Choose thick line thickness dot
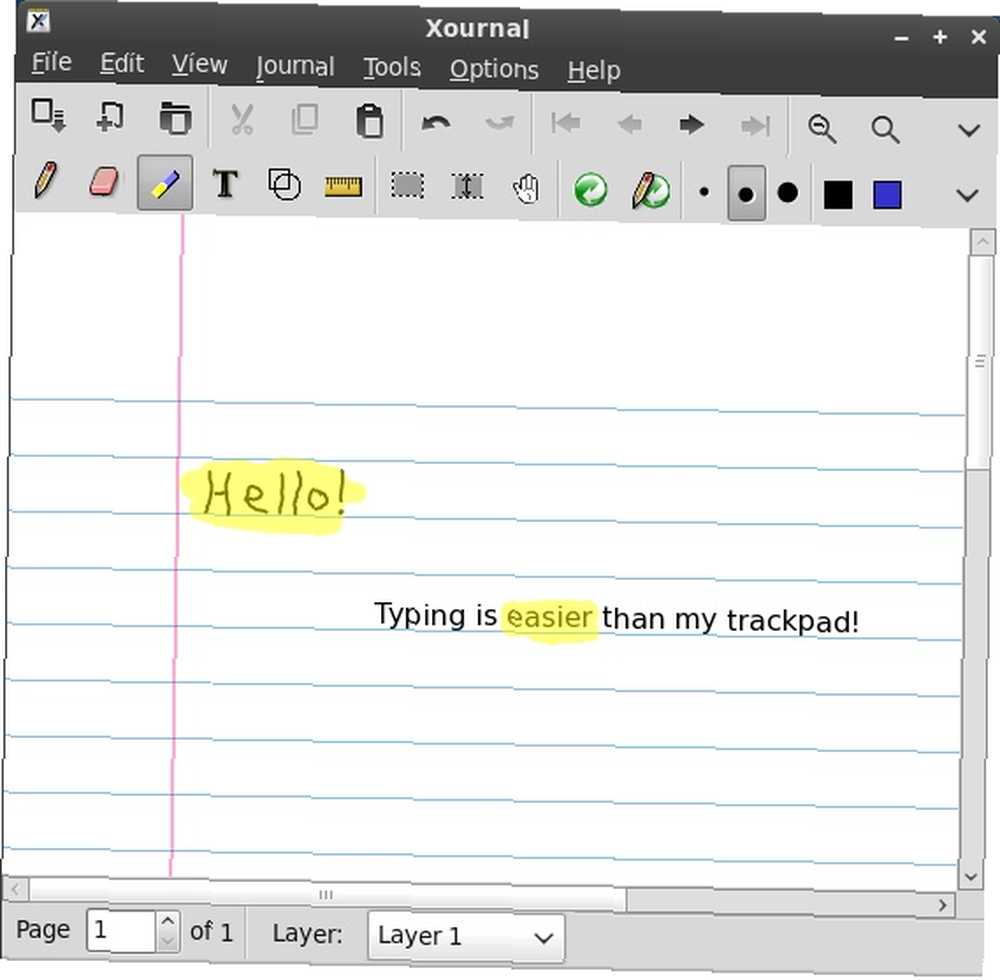Viewport: 1000px width, 980px height. [788, 193]
